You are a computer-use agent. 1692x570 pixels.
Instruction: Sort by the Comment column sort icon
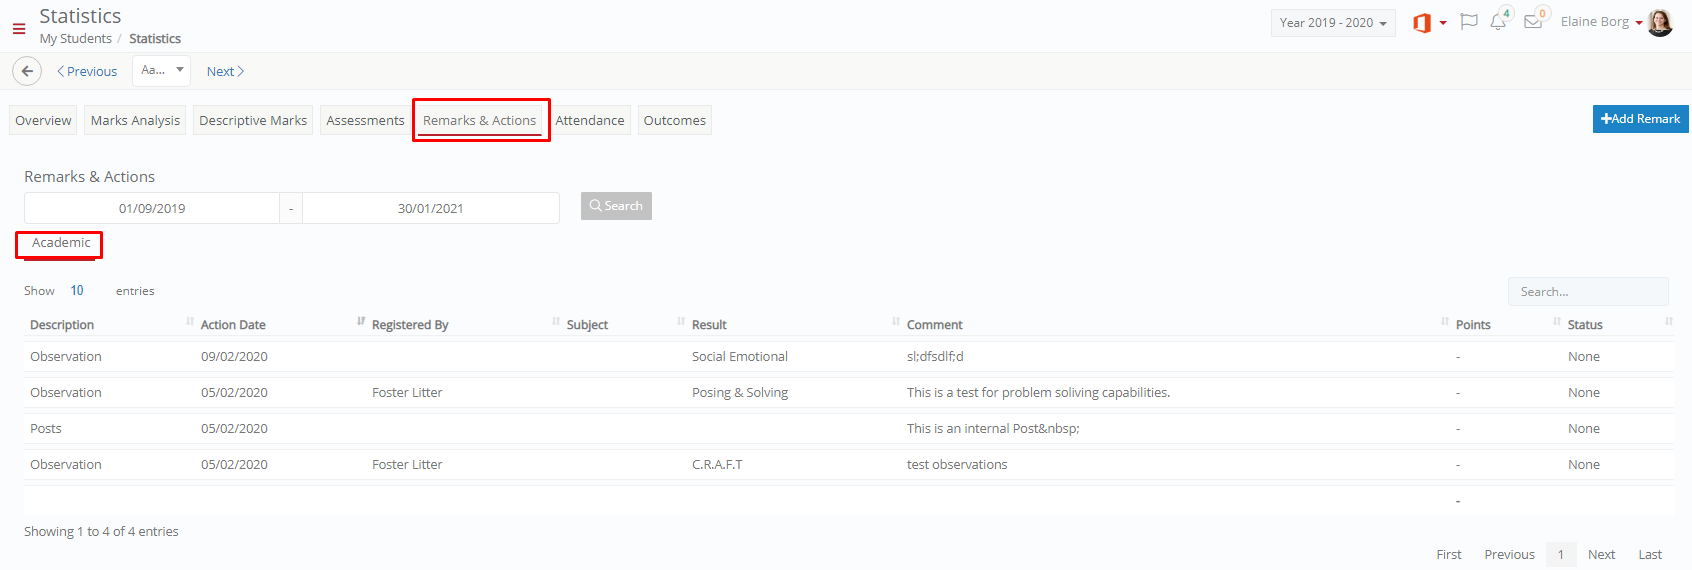(1445, 321)
